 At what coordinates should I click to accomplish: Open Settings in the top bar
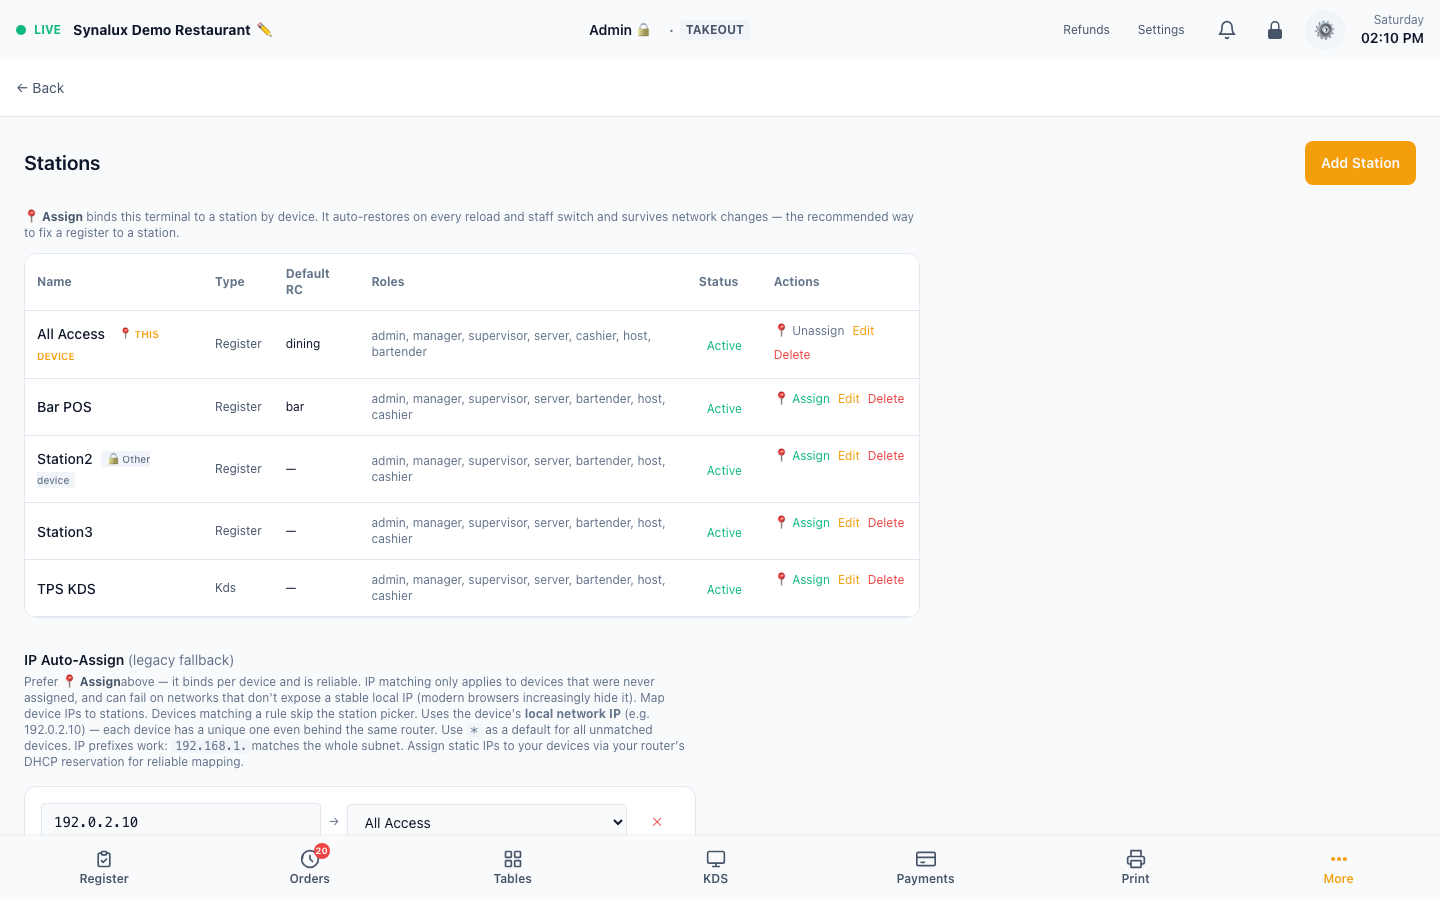1161,30
